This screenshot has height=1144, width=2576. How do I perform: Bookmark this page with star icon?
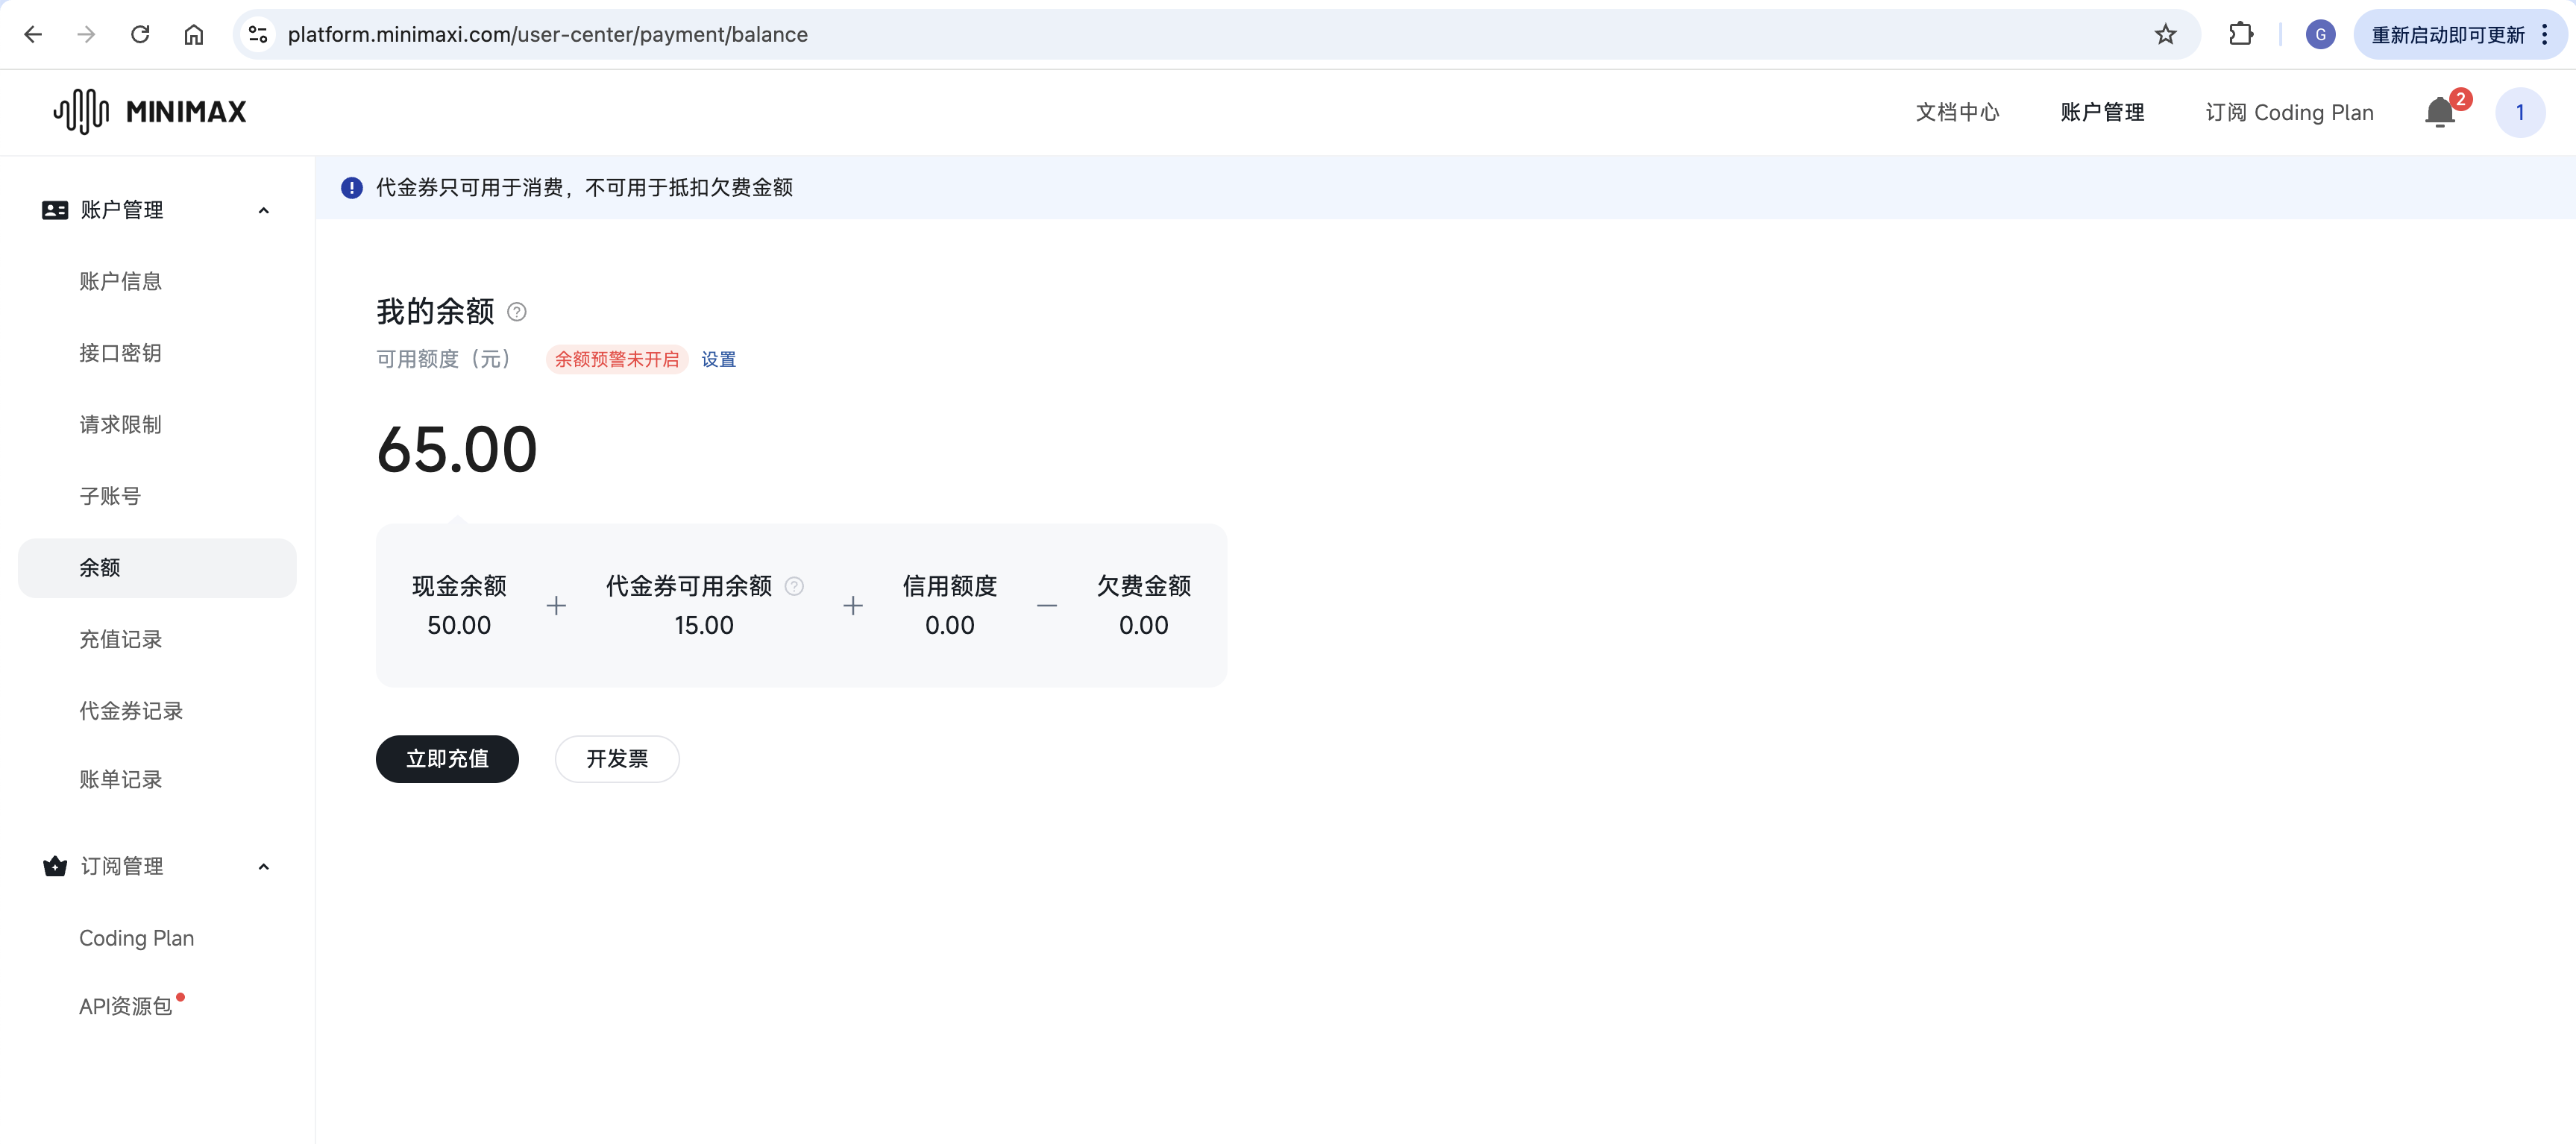pos(2165,34)
